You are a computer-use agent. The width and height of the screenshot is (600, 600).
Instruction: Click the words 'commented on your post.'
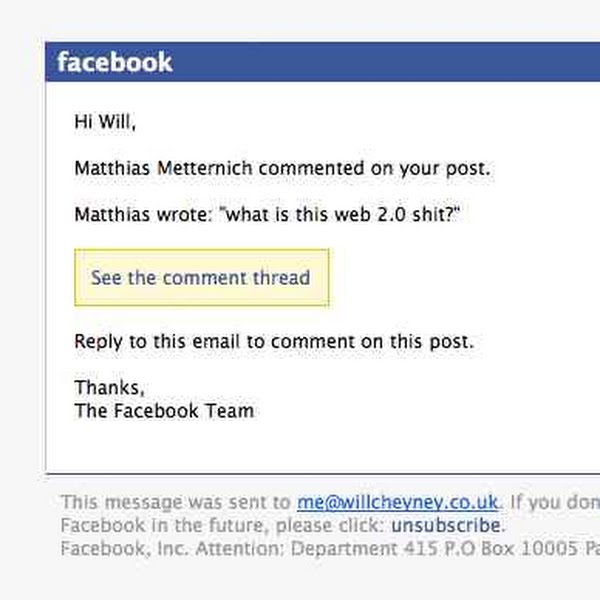(x=375, y=169)
